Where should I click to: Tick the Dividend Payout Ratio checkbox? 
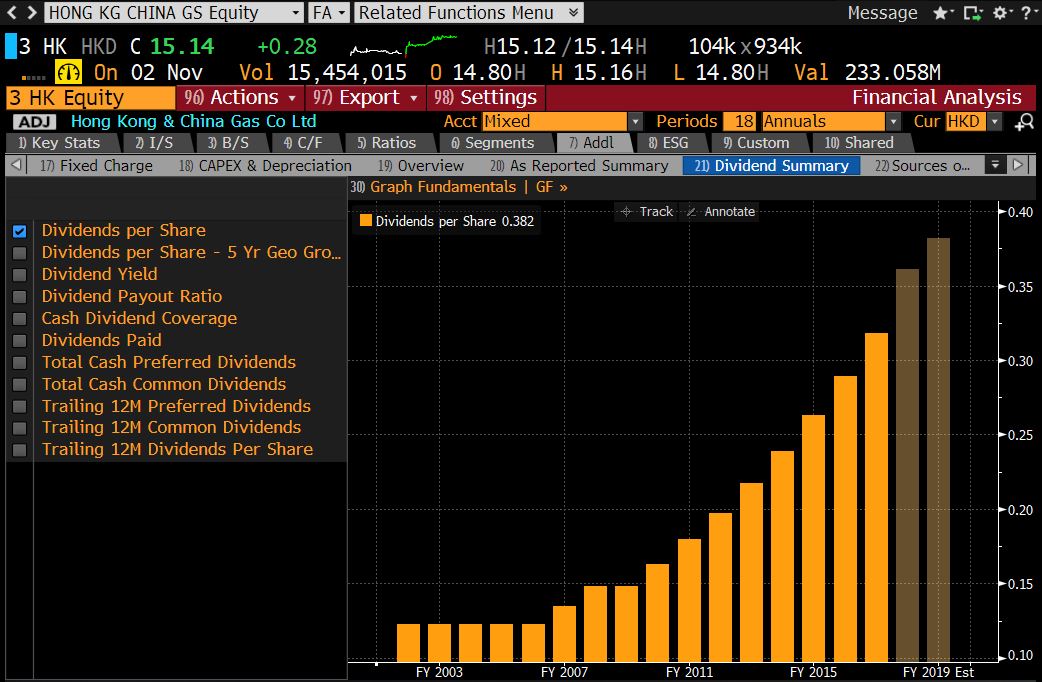click(x=19, y=297)
